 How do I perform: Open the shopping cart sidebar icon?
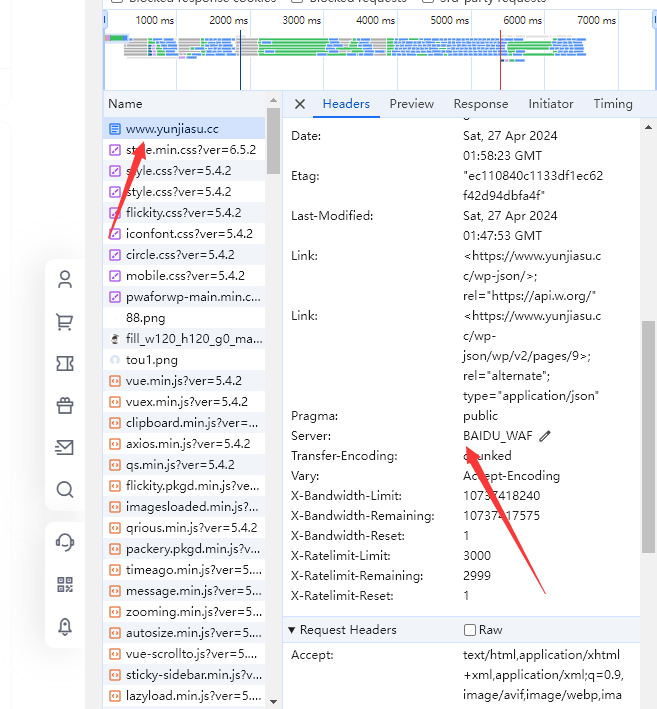65,321
